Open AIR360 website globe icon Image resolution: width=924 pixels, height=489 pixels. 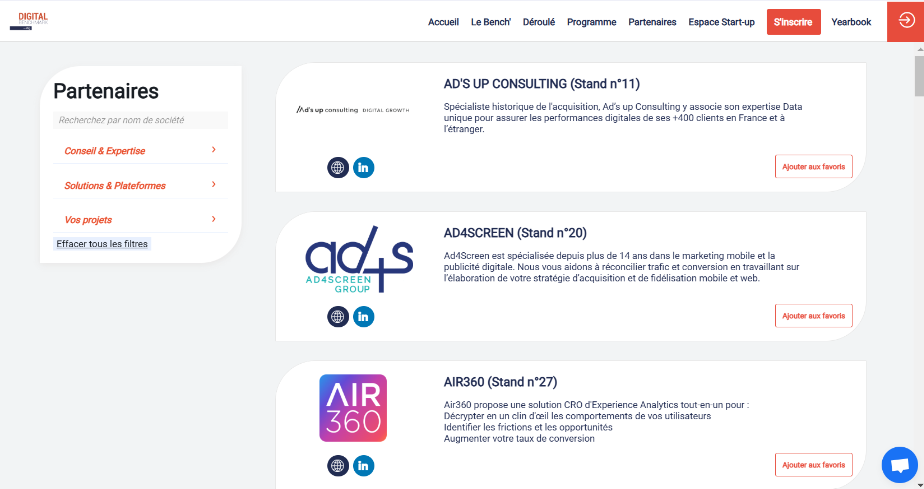[338, 465]
